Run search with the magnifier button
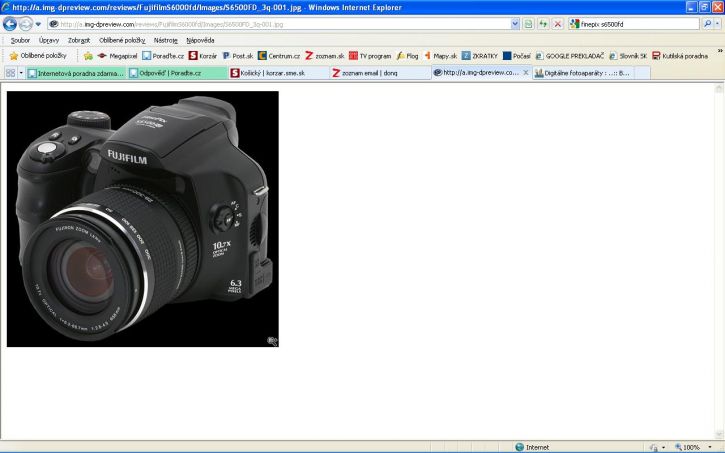 pyautogui.click(x=707, y=24)
